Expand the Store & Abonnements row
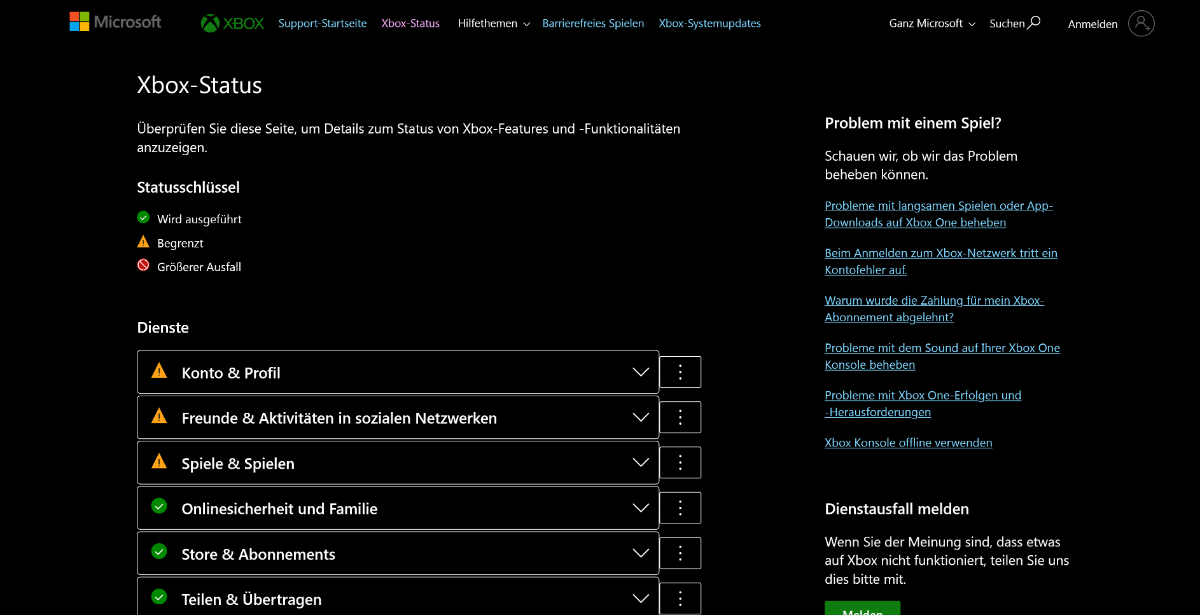Screen dimensions: 1200x615 [398, 553]
